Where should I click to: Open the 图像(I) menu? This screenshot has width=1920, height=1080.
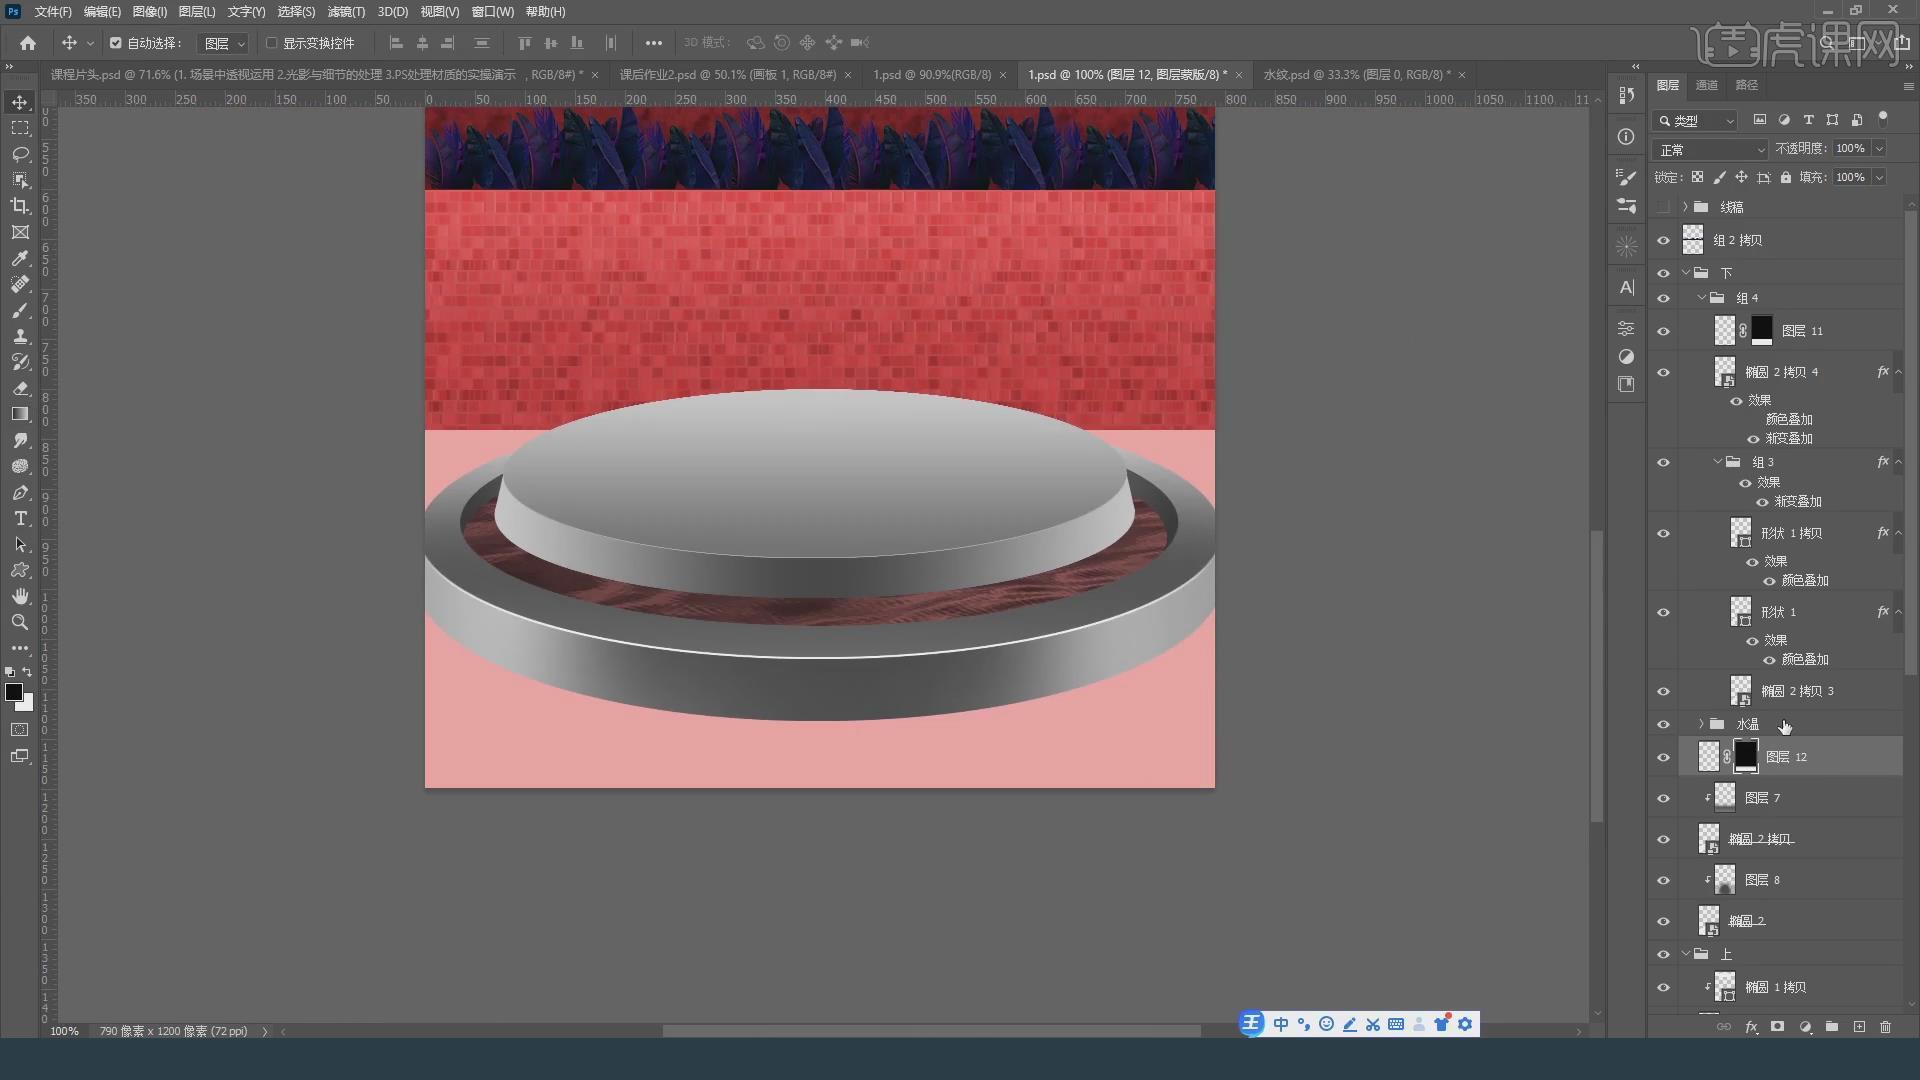tap(150, 12)
